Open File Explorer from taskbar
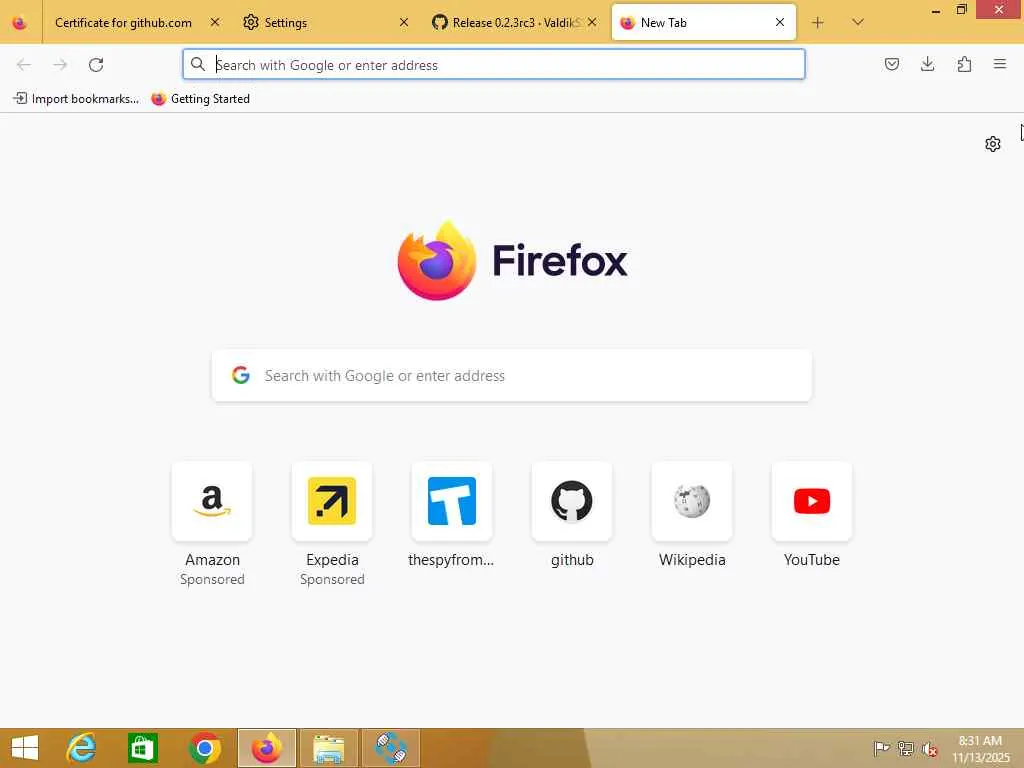The width and height of the screenshot is (1024, 768). pos(328,748)
